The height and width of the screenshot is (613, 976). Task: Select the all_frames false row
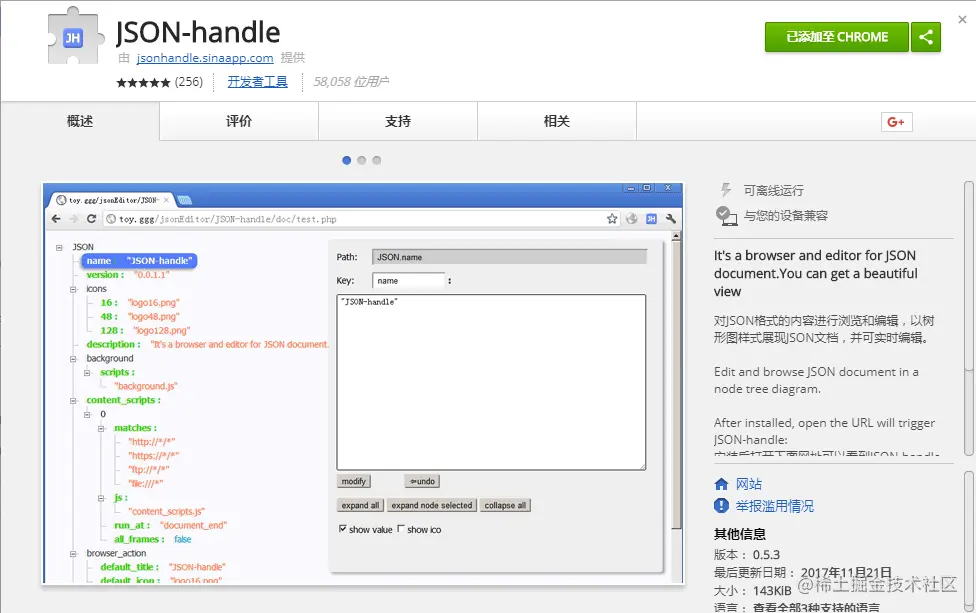152,539
